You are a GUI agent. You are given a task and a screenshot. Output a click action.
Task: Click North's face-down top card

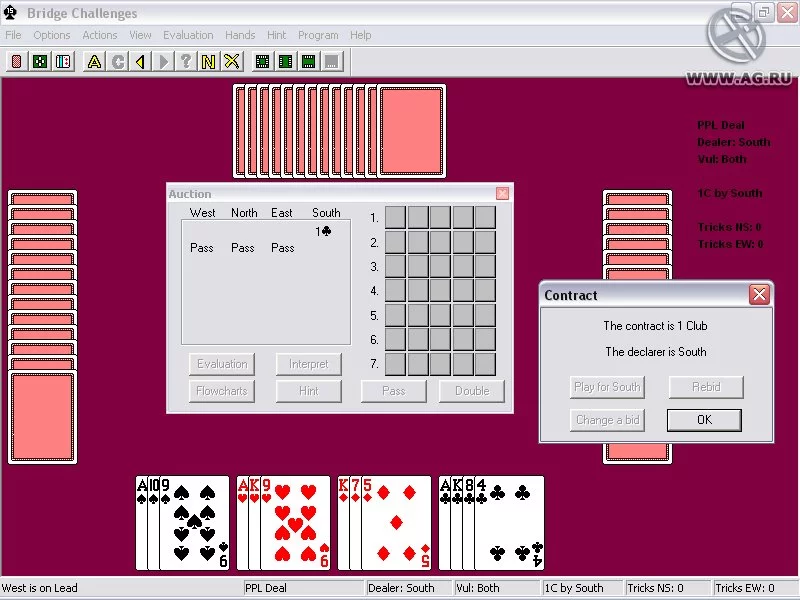412,131
